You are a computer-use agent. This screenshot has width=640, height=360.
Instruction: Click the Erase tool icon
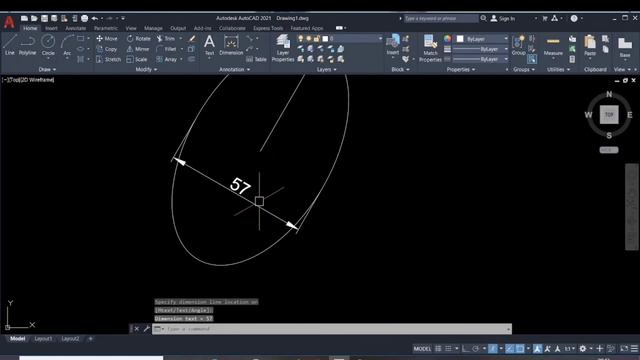click(x=191, y=39)
